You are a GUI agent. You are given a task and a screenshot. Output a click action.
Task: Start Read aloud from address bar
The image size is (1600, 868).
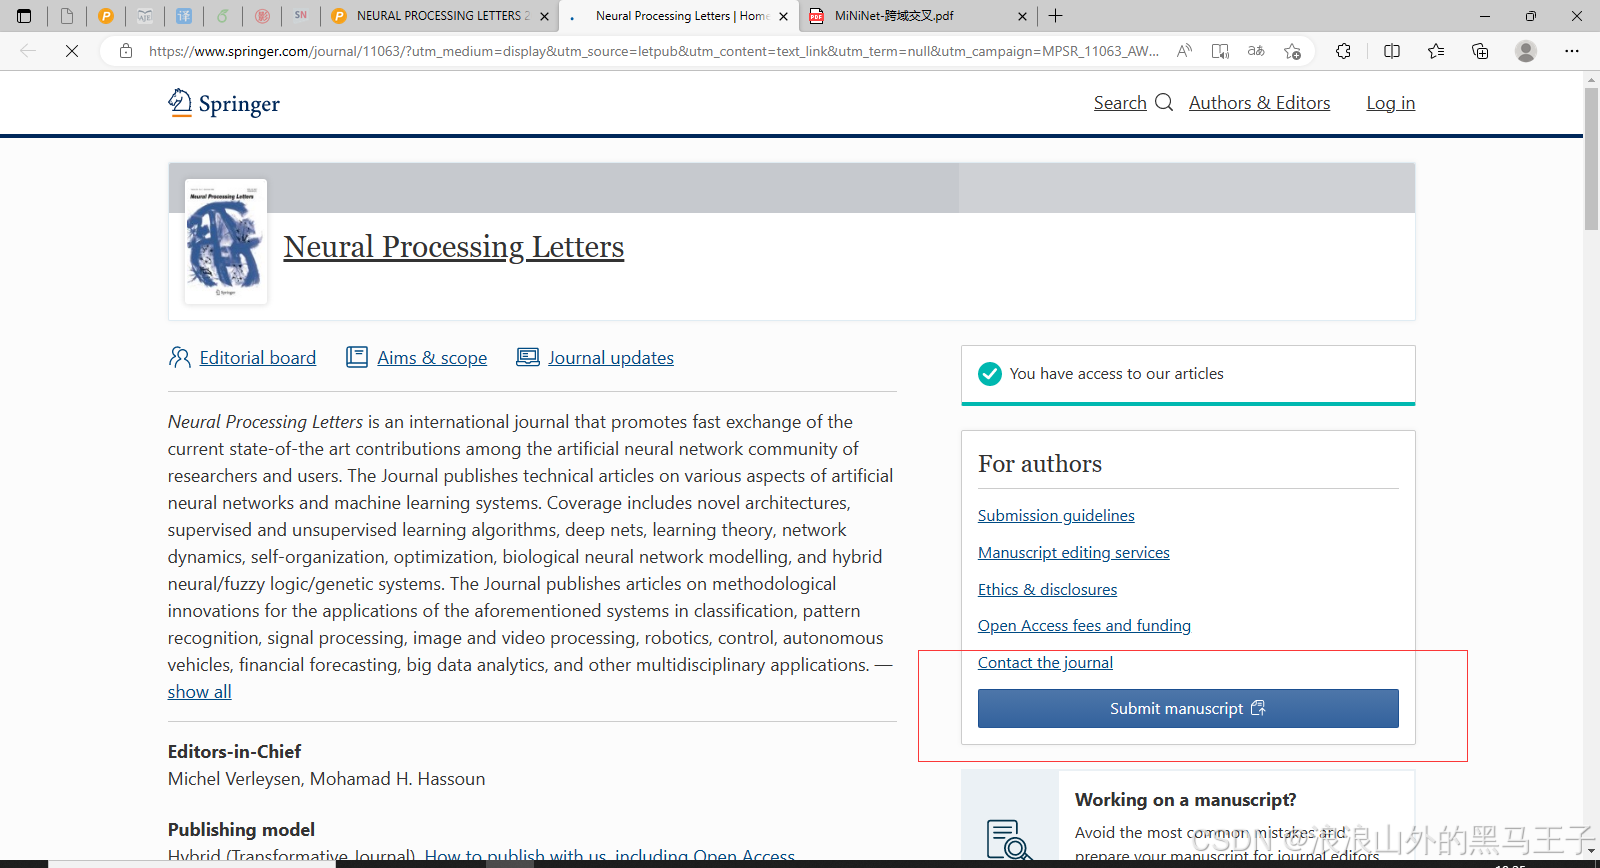click(1184, 51)
